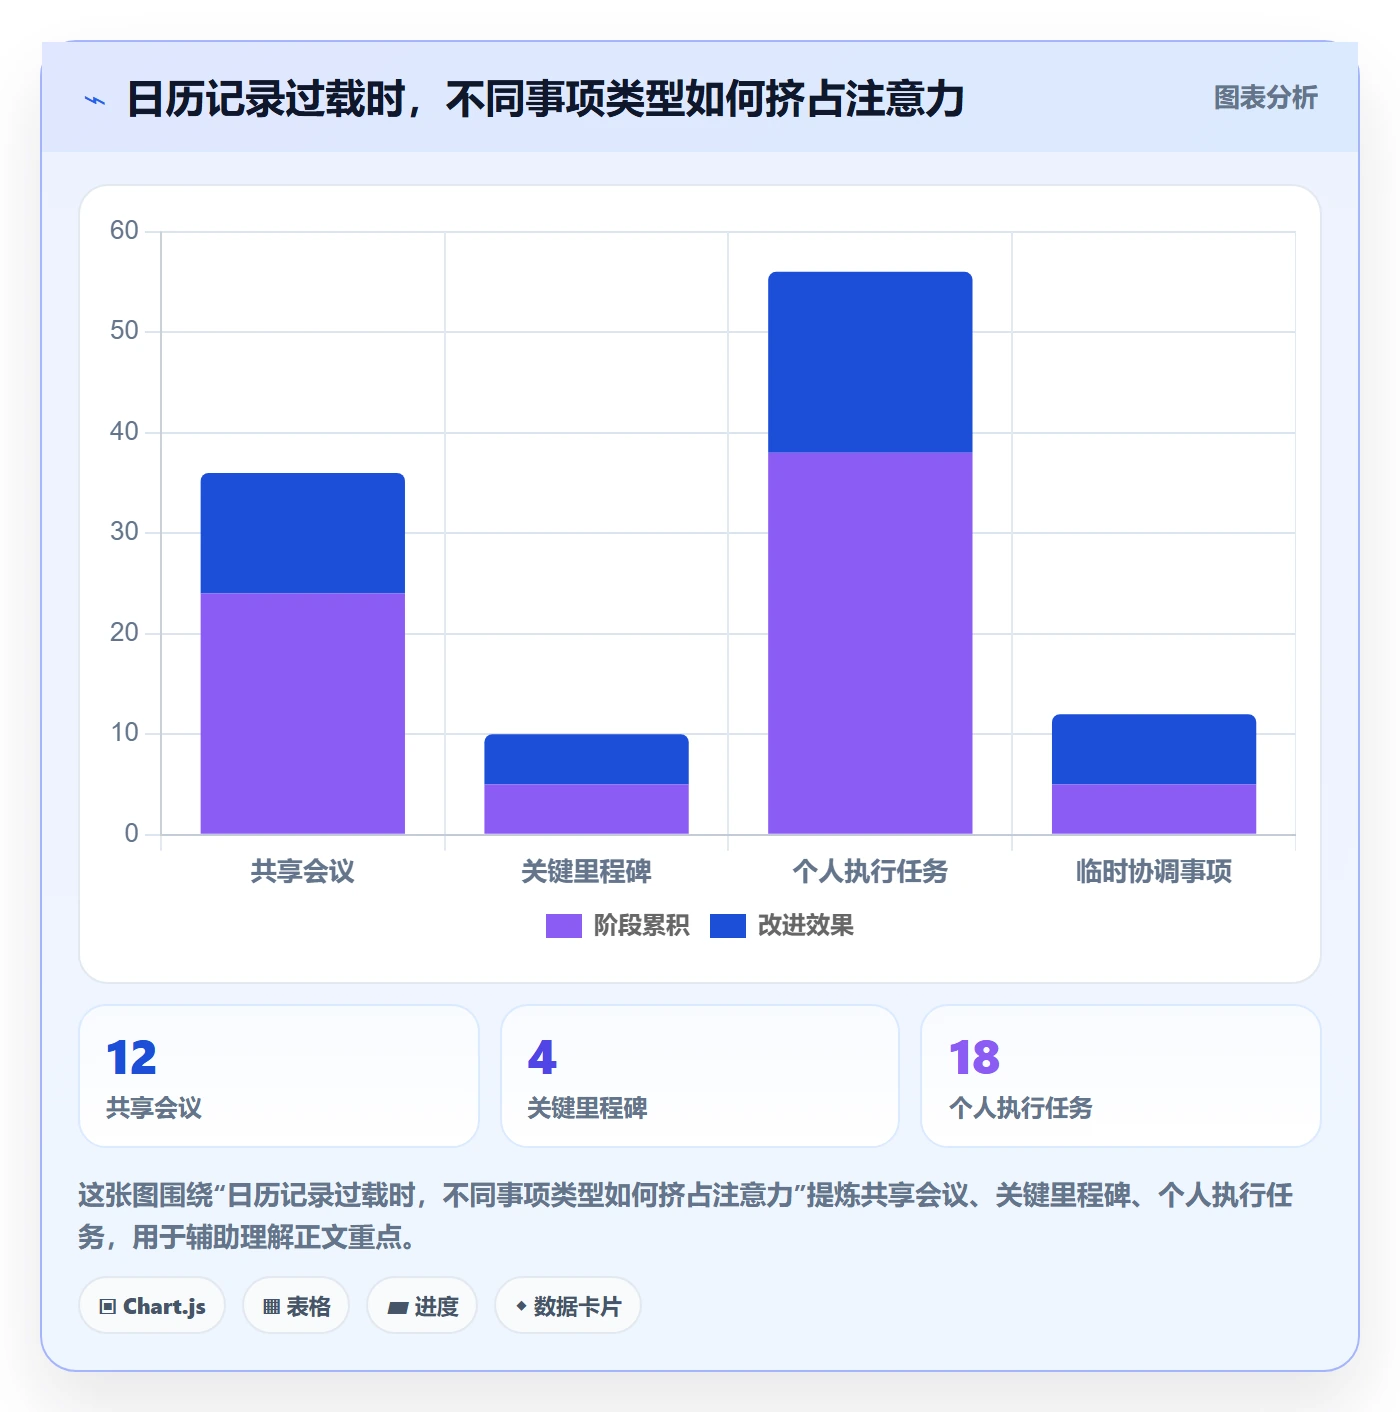The width and height of the screenshot is (1400, 1412).
Task: Toggle the 改进效果 legend blue swatch
Action: pyautogui.click(x=728, y=926)
